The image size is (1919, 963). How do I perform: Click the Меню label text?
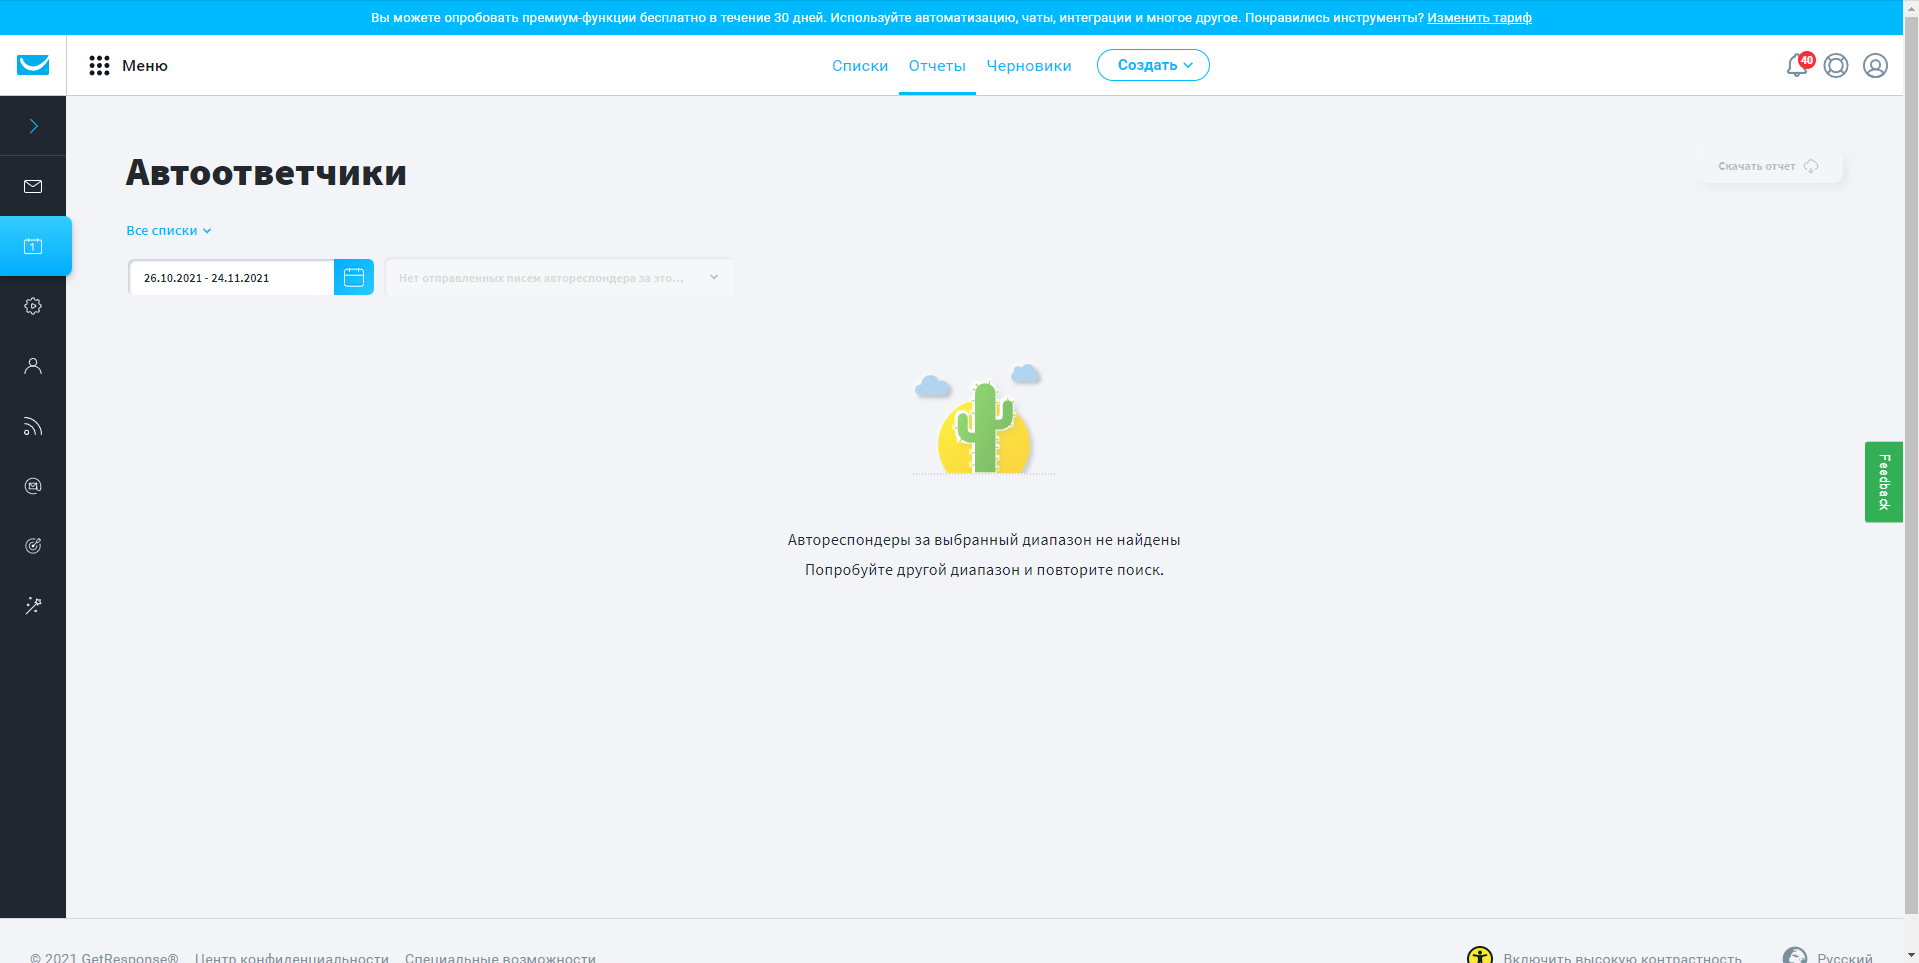145,66
